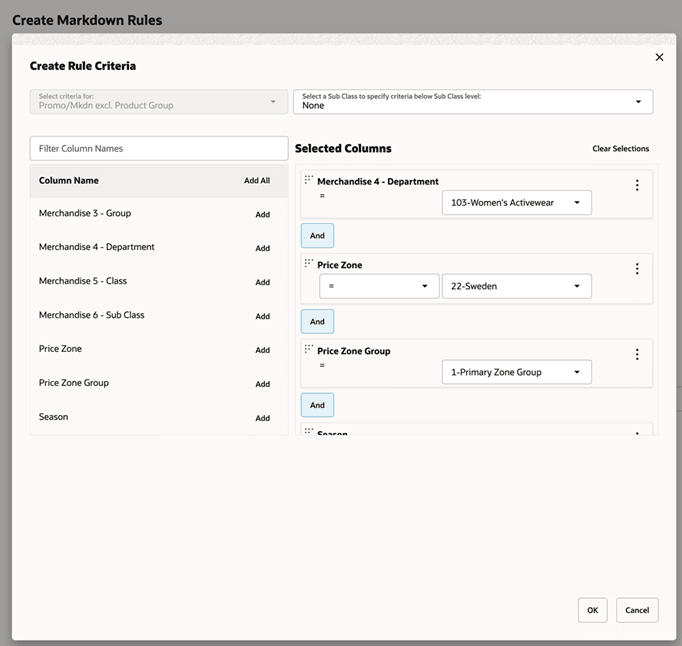Click the Cancel button
This screenshot has width=682, height=646.
point(637,610)
